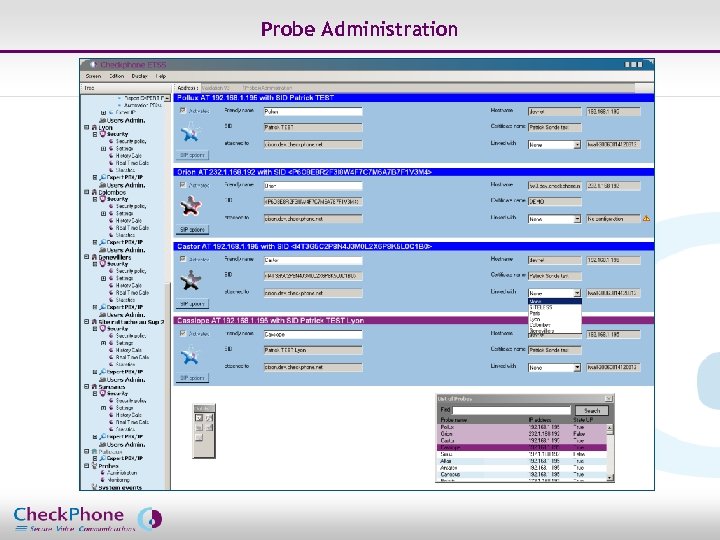Screen dimensions: 720x540
Task: Click the Security shield icon under Colombes
Action: (103, 199)
